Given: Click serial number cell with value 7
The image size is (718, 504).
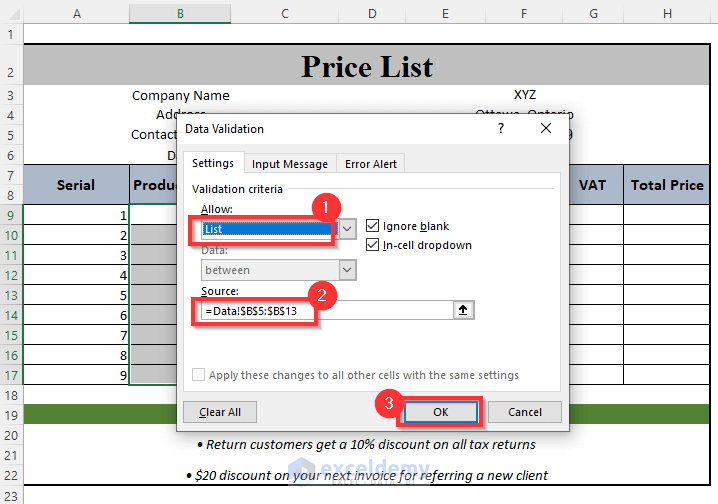Looking at the screenshot, I should pos(76,335).
